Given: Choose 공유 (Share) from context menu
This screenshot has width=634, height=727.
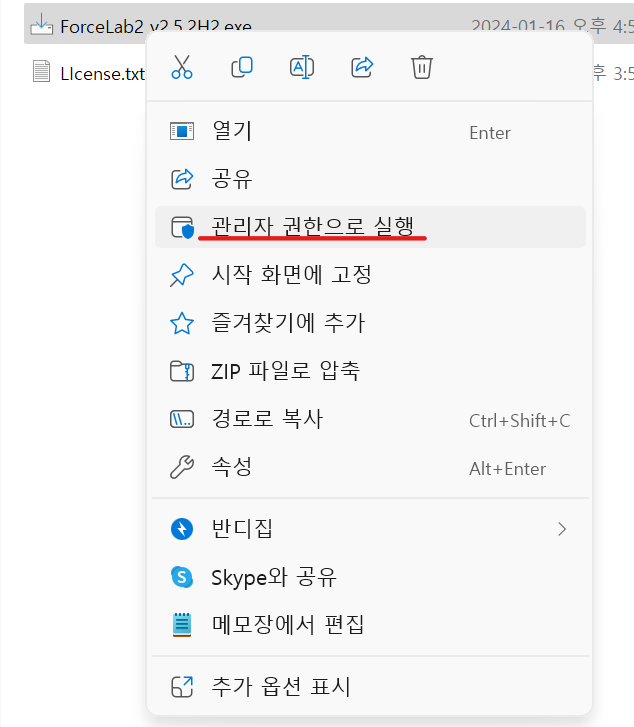Looking at the screenshot, I should point(370,179).
